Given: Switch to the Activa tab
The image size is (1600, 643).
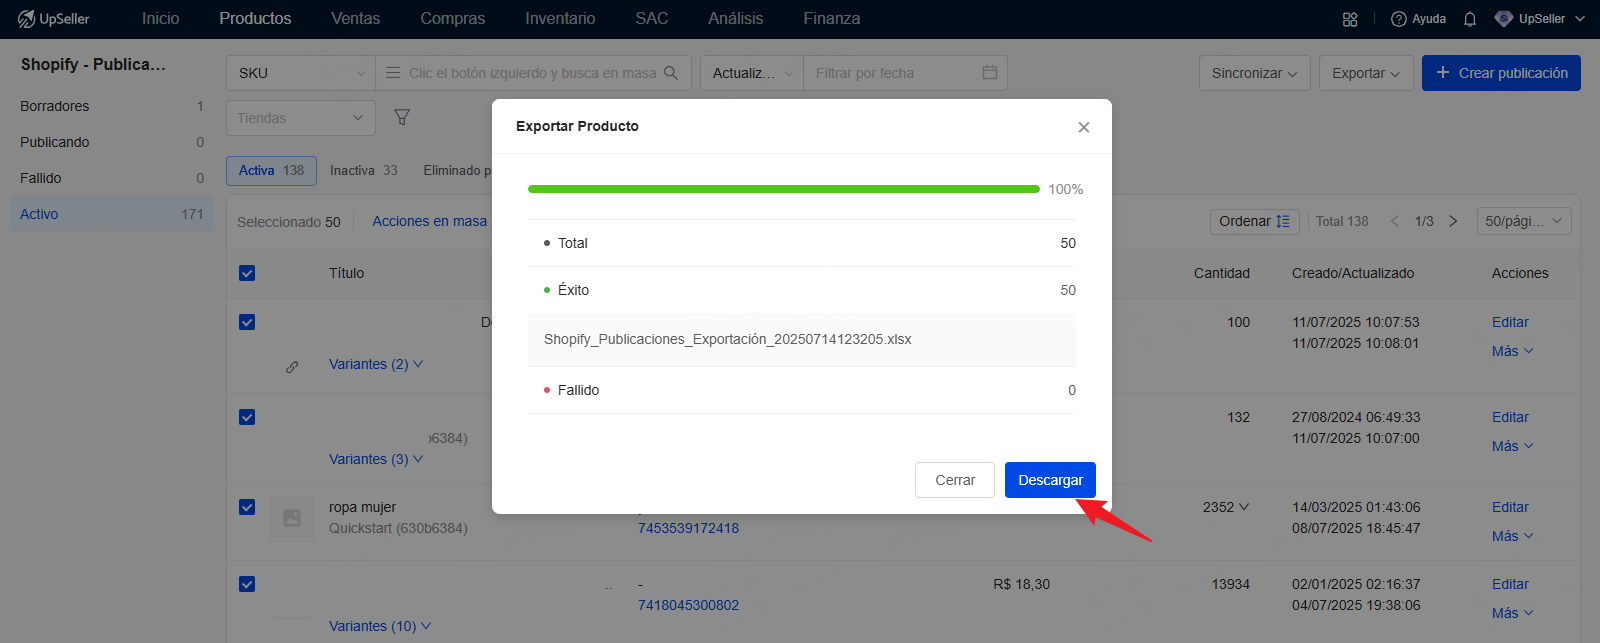Looking at the screenshot, I should 271,171.
